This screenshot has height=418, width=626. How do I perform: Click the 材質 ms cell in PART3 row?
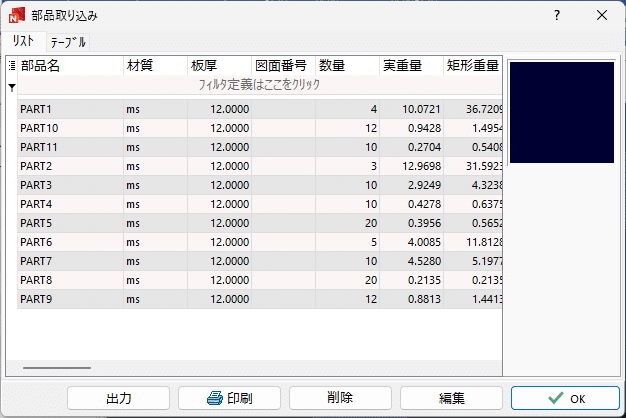pos(155,185)
